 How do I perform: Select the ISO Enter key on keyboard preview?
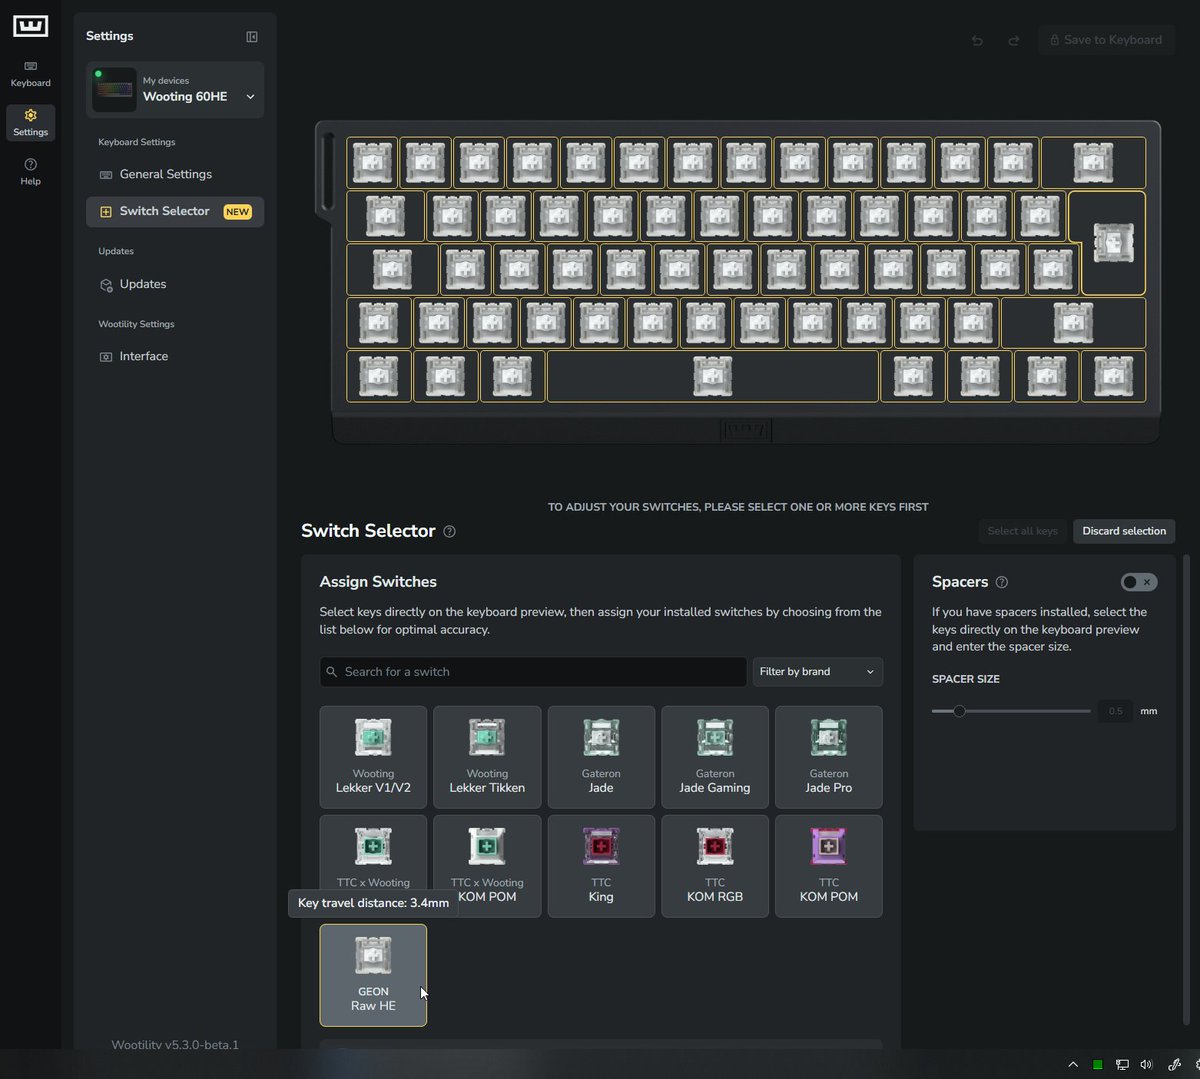1113,243
